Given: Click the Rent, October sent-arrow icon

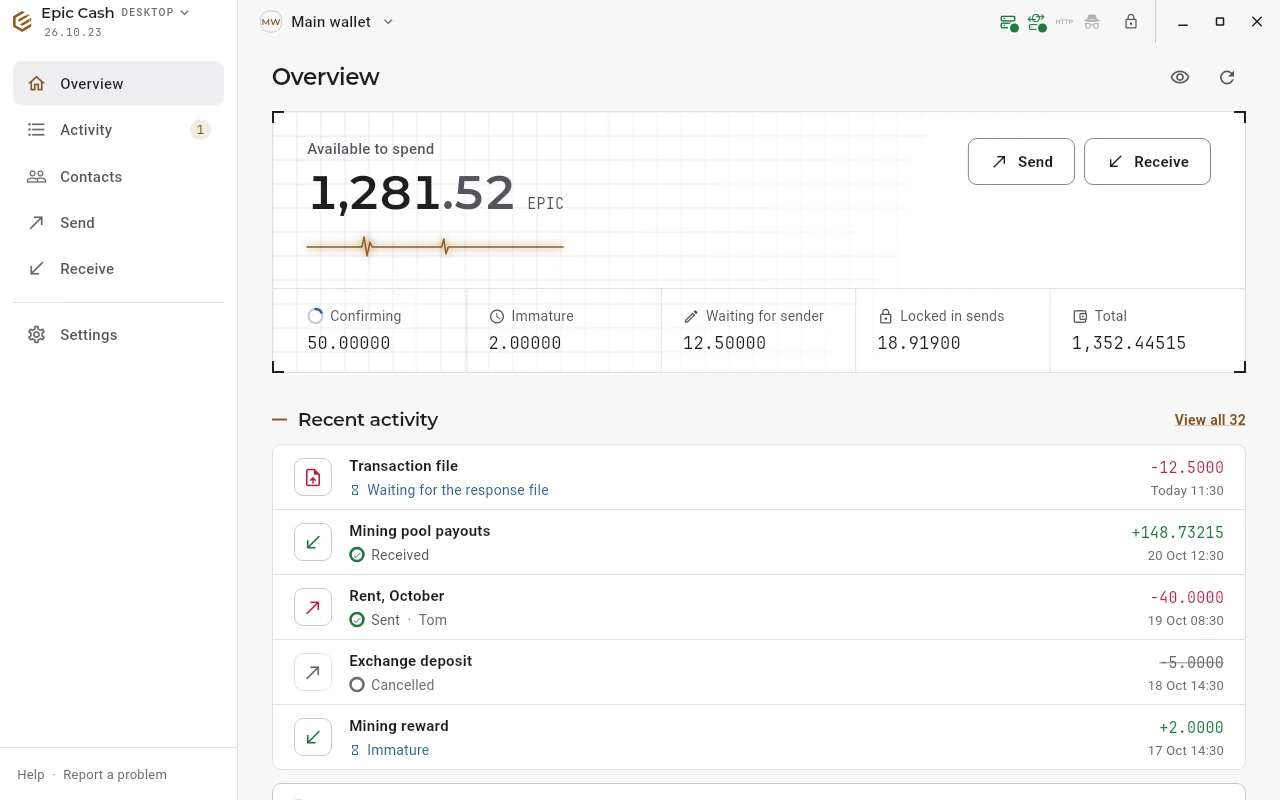Looking at the screenshot, I should coord(313,607).
